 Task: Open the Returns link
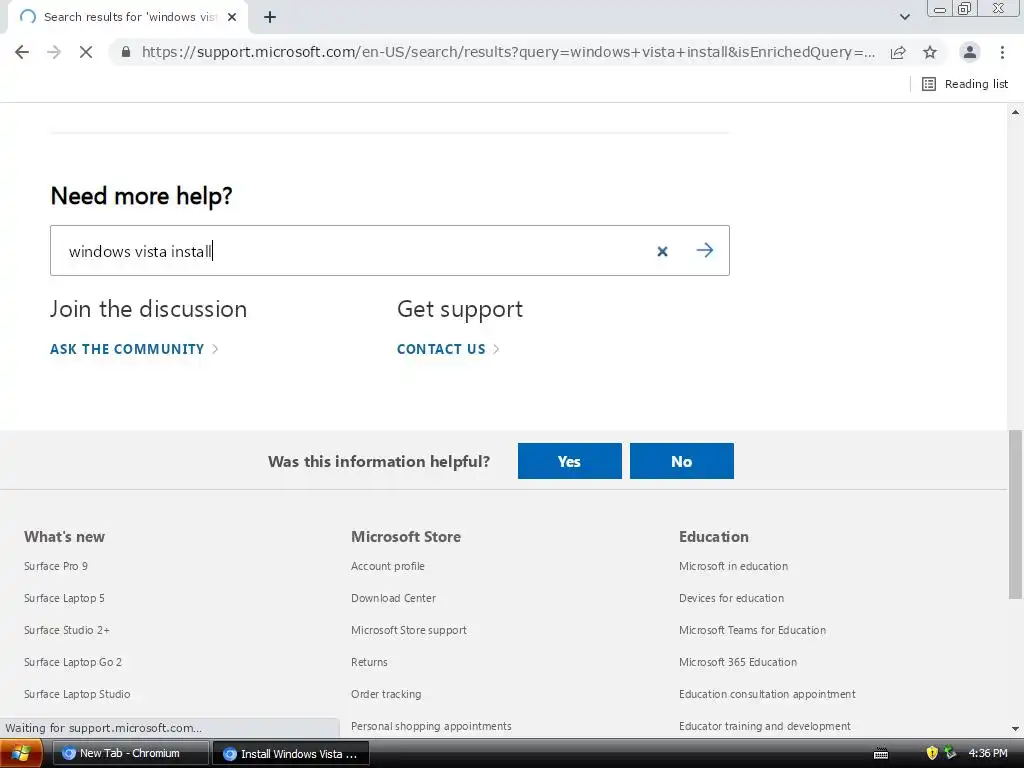click(369, 662)
